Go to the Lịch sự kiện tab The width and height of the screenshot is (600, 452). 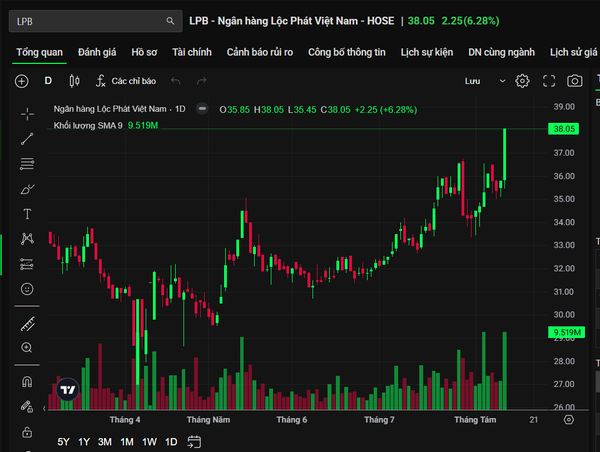(427, 52)
